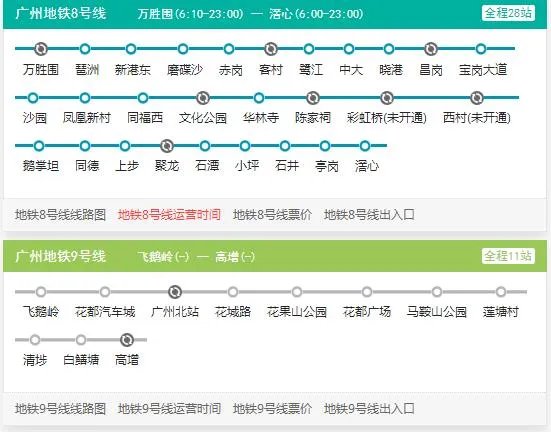The width and height of the screenshot is (551, 432).
Task: Select the 石井 station circle
Action: coord(285,146)
